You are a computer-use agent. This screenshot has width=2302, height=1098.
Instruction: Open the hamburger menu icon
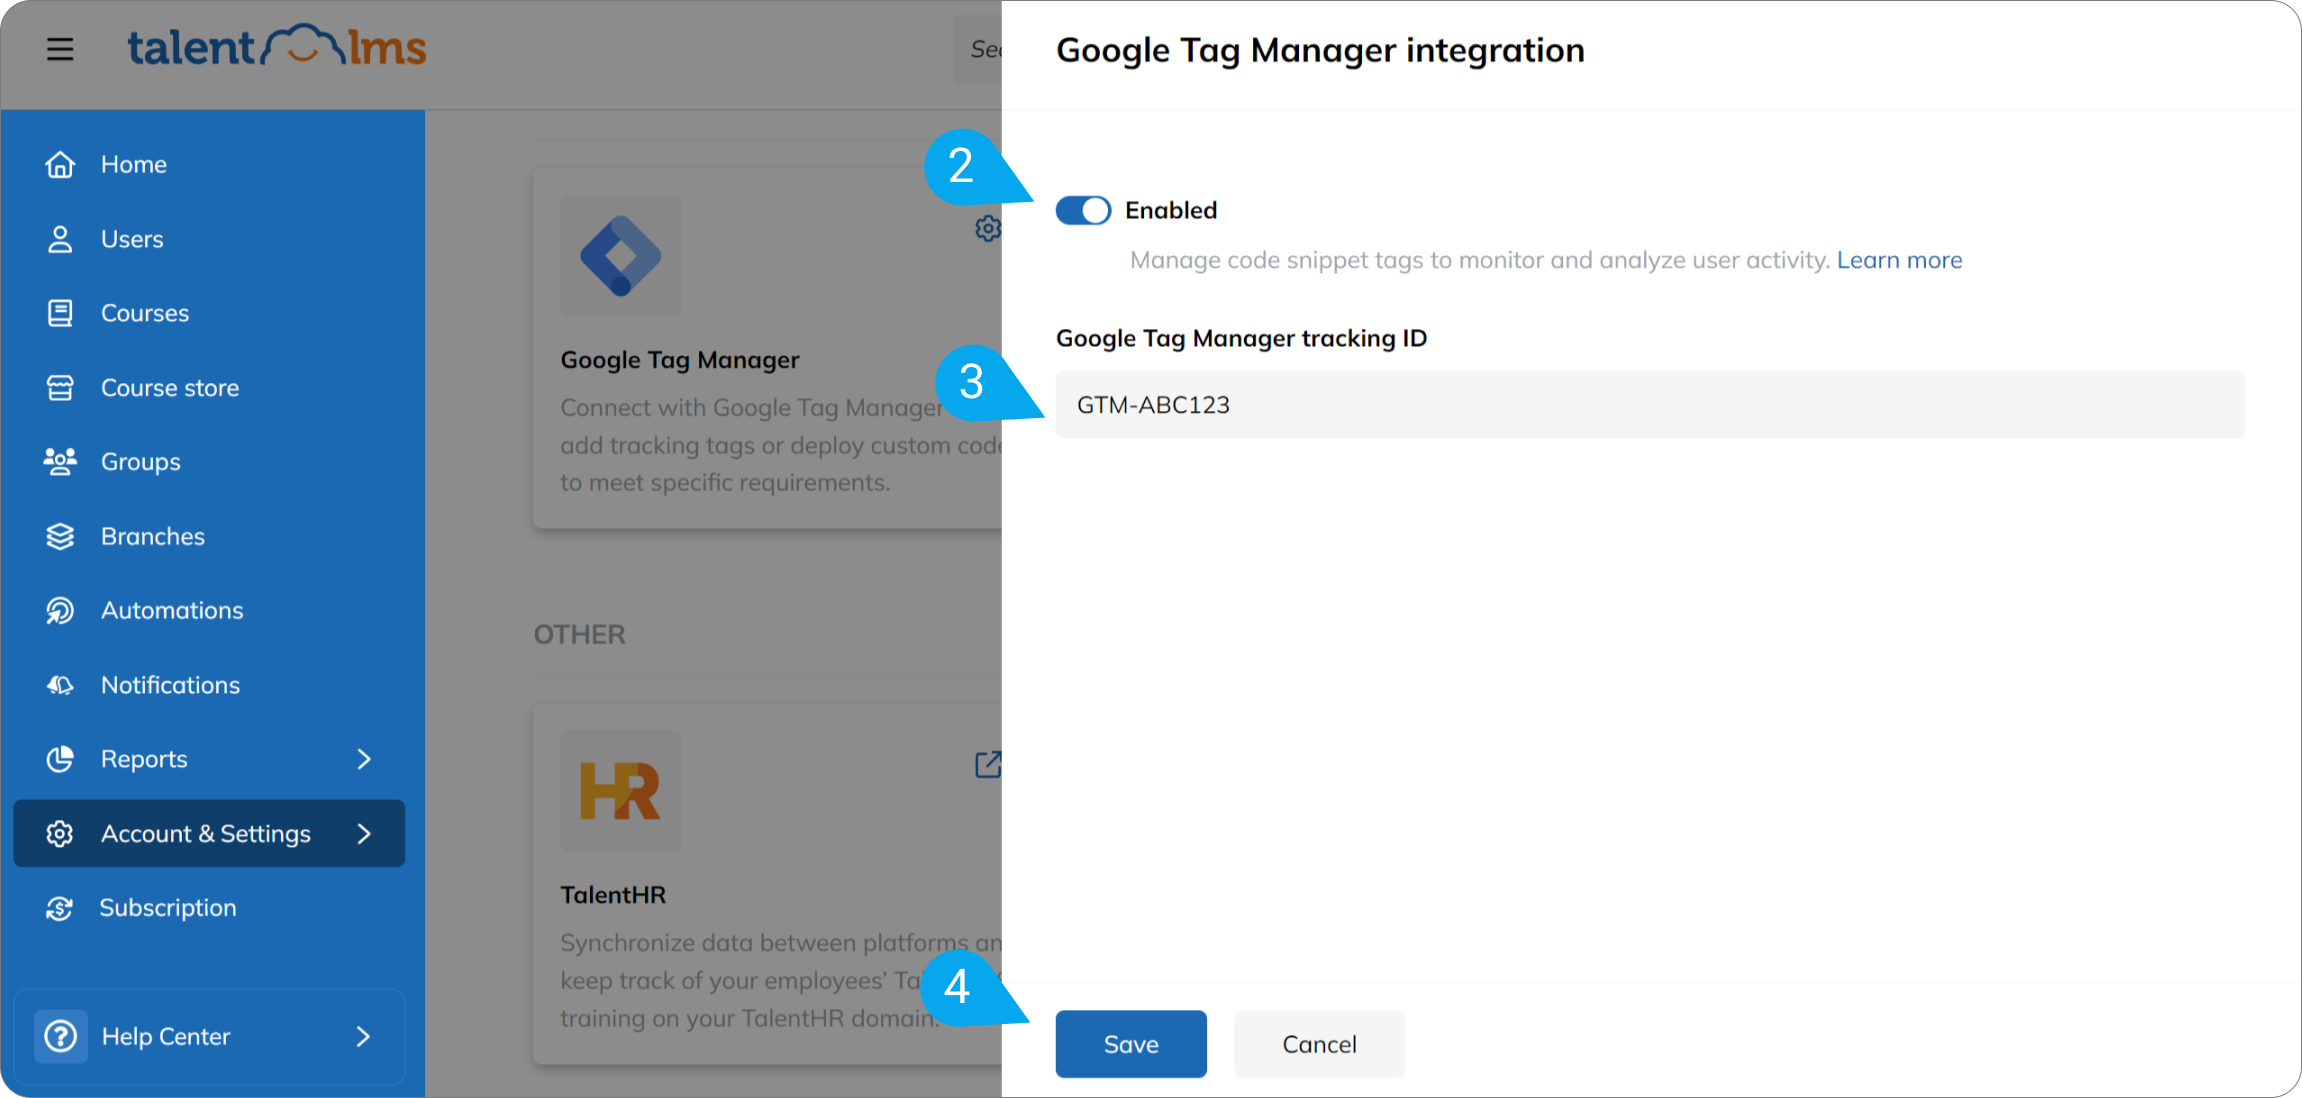pyautogui.click(x=60, y=49)
